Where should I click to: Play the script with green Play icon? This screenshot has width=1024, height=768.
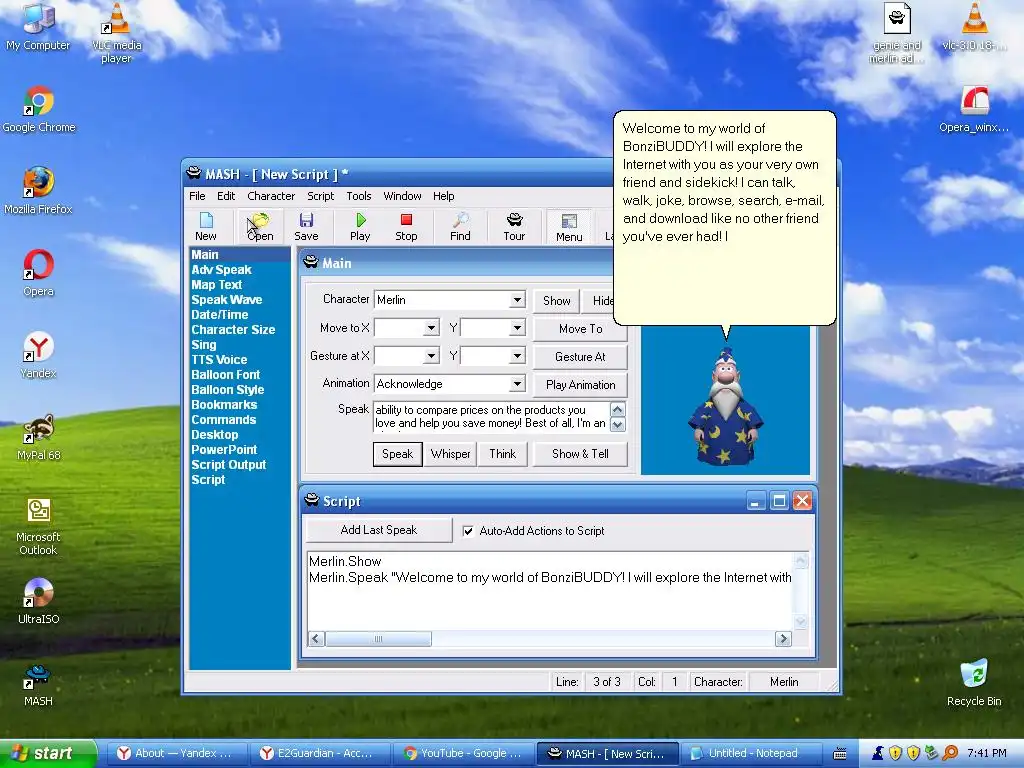(x=360, y=227)
